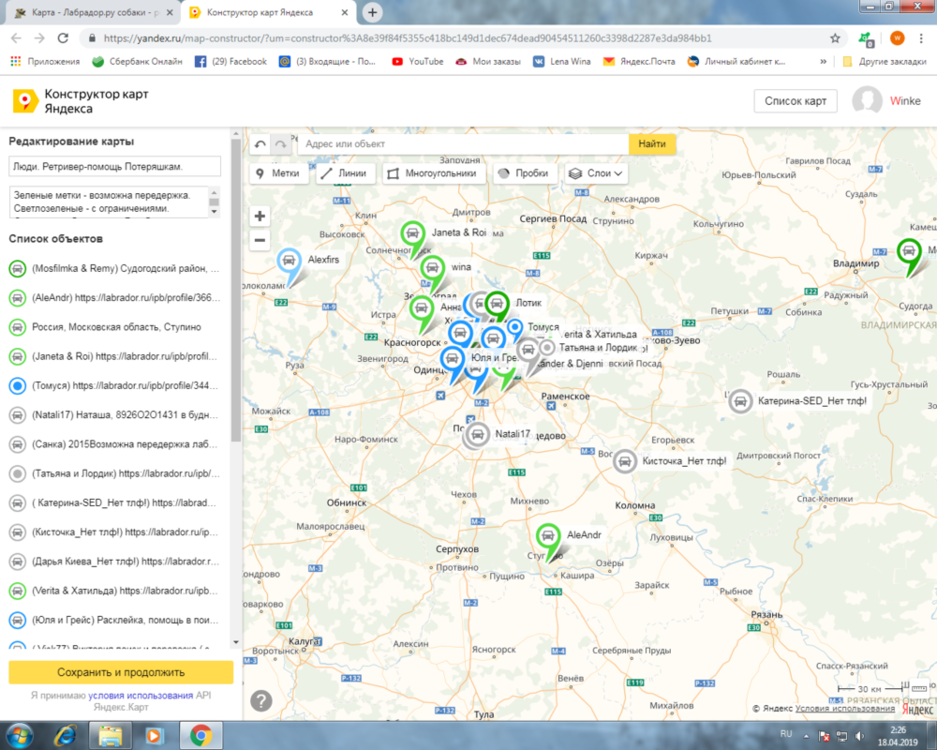Toggle the Пробки traffic layer
Screen dimensions: 937x750
523,173
